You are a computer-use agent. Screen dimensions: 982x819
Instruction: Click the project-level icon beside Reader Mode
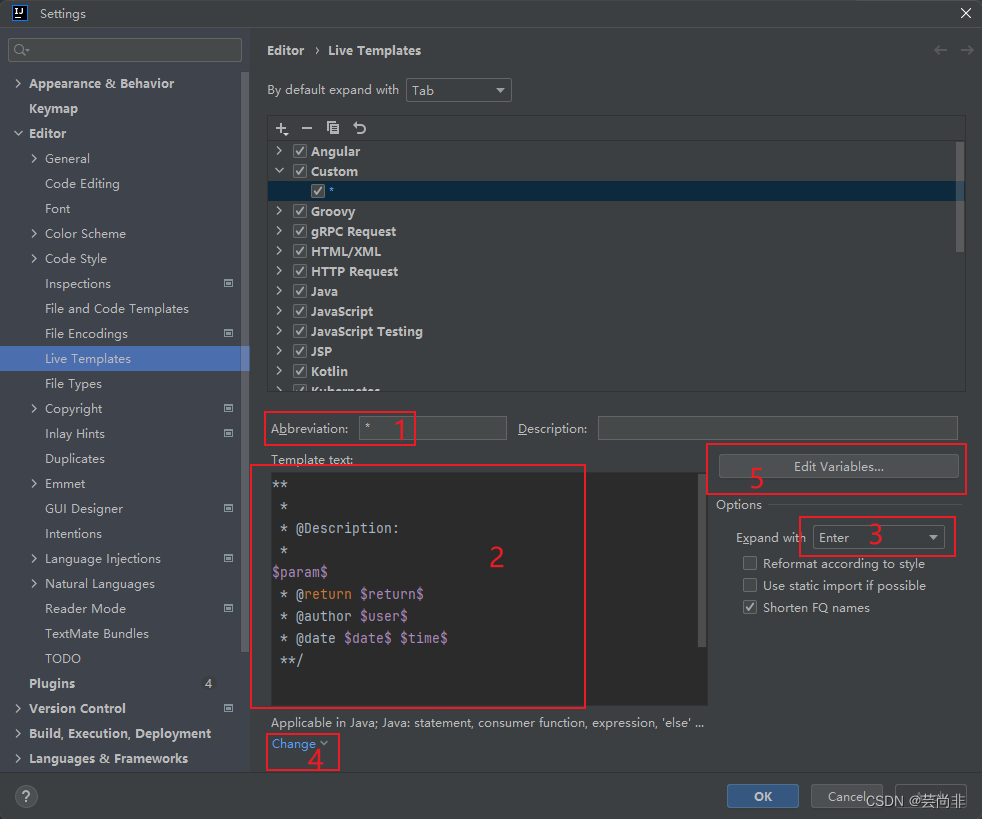coord(229,609)
